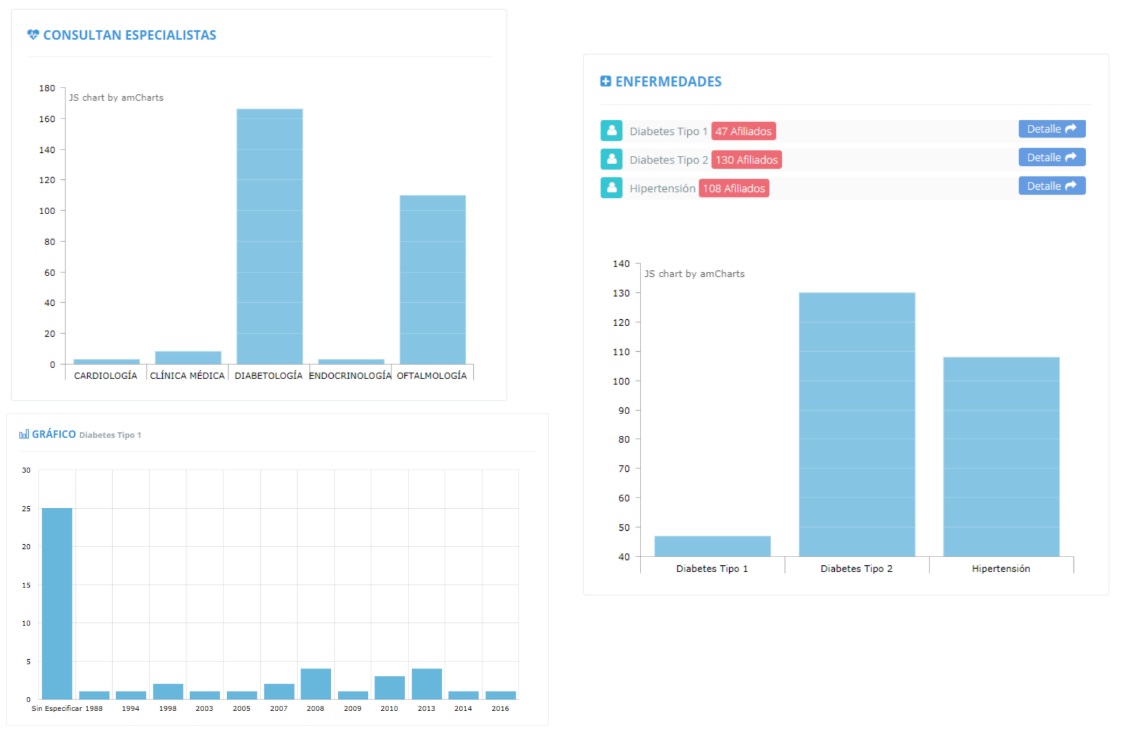Open Detalle for Hipertensión

coord(1051,186)
